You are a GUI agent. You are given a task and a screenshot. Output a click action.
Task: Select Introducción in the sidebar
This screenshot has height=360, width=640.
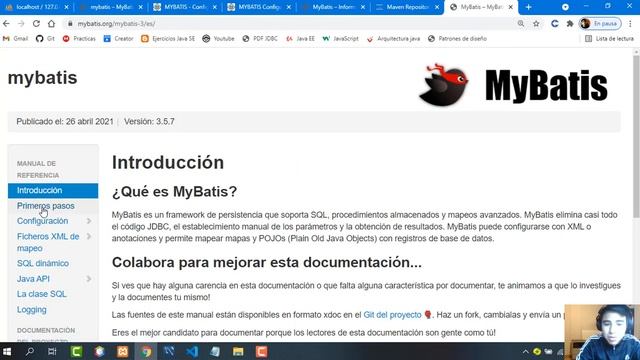pyautogui.click(x=53, y=191)
